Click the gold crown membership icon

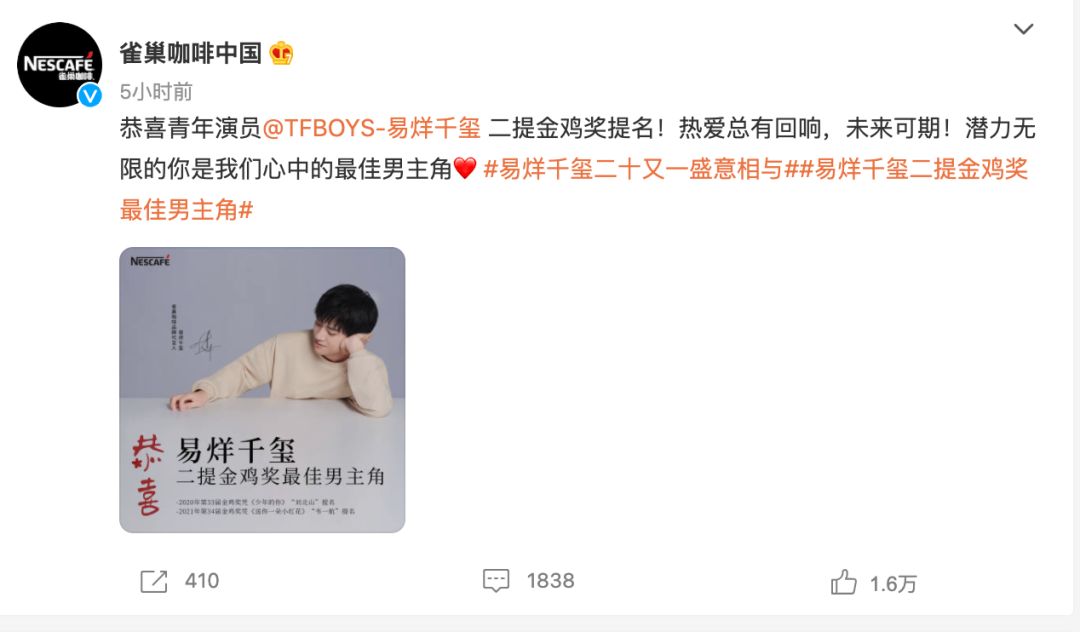(281, 53)
